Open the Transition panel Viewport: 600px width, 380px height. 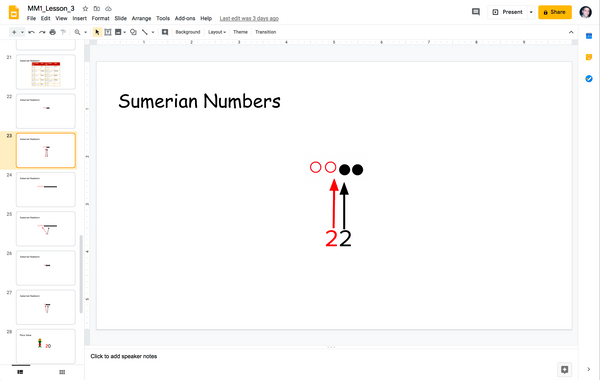(x=266, y=32)
